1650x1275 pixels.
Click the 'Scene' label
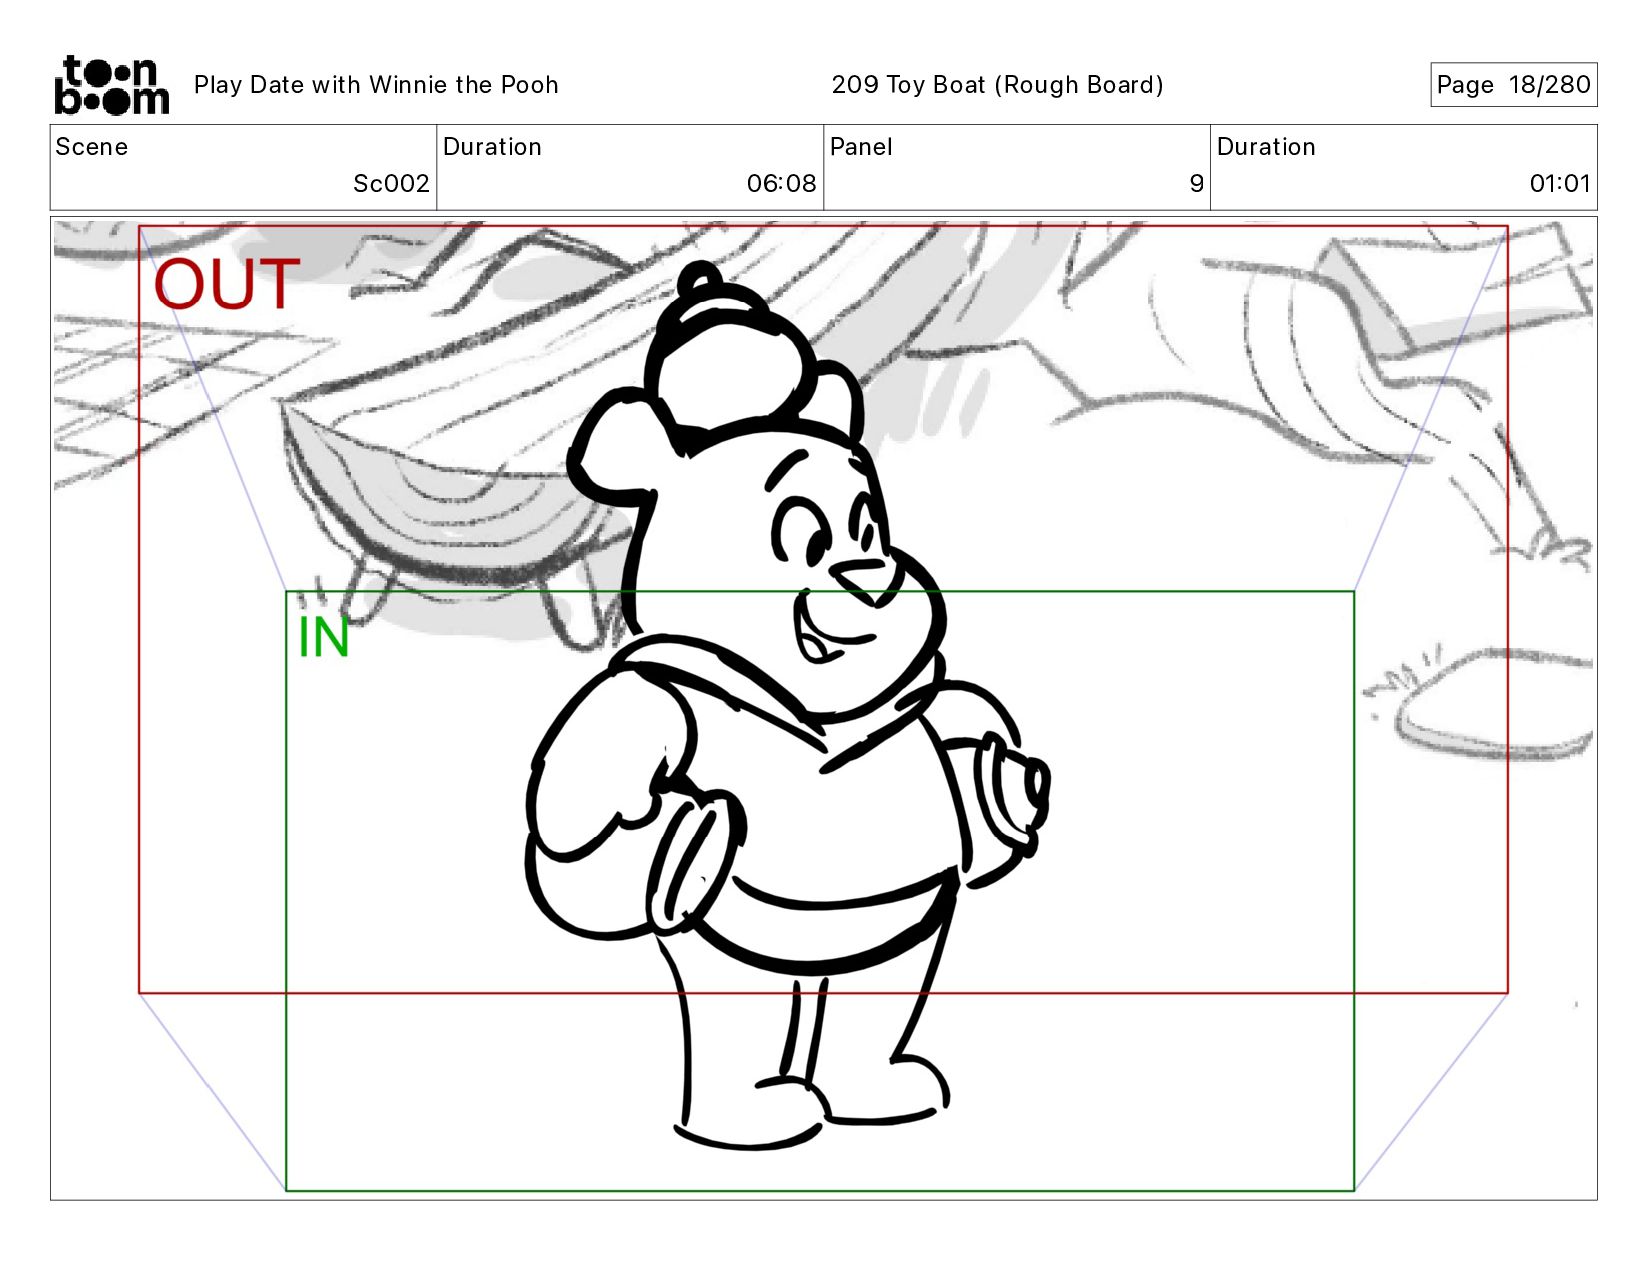(x=92, y=147)
